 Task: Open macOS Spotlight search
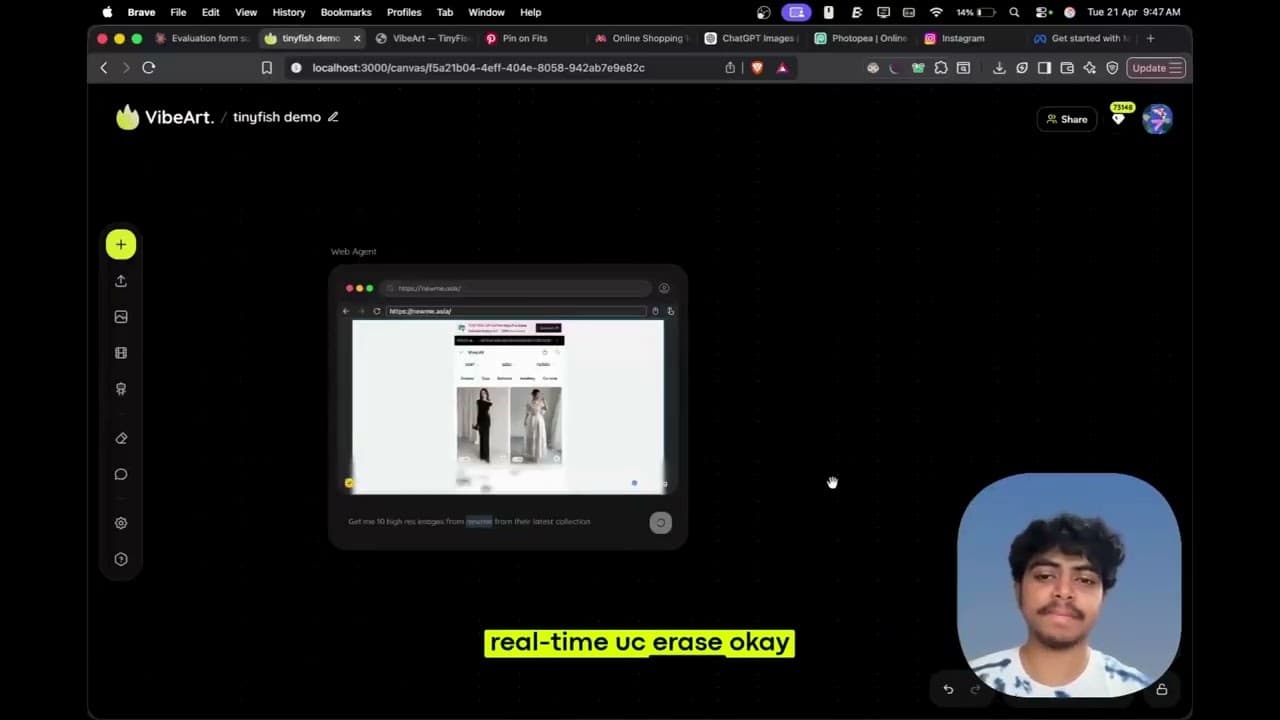pos(1014,12)
